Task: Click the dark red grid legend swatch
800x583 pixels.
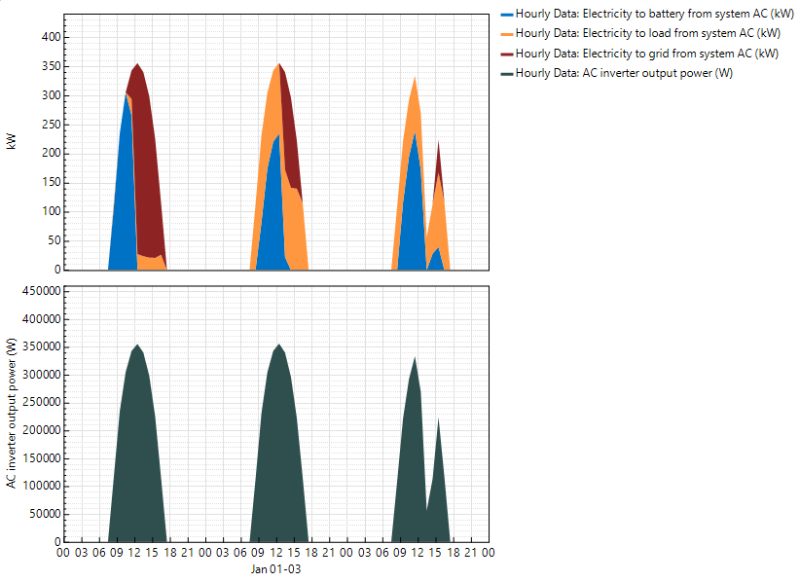Action: coord(505,54)
